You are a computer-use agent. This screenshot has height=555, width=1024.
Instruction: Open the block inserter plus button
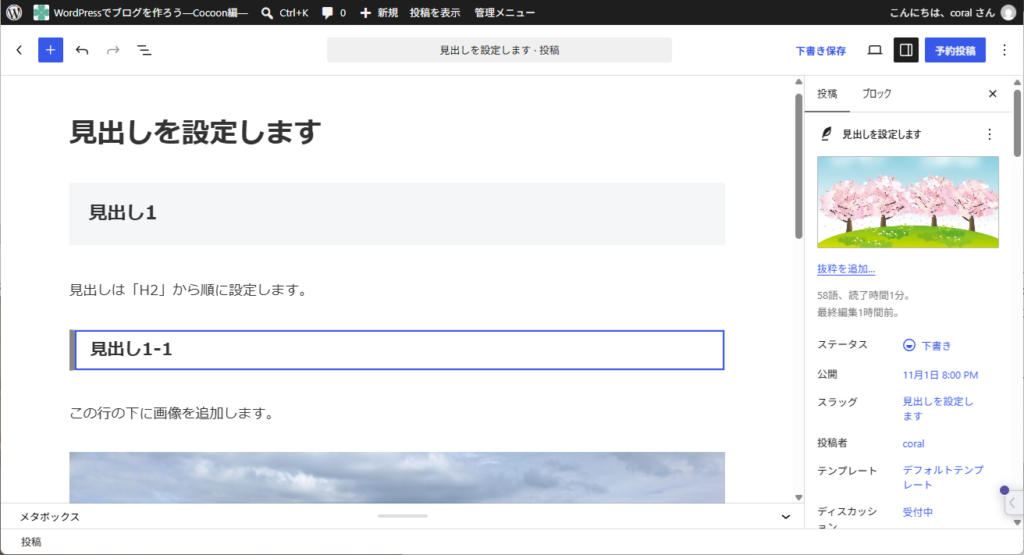coord(50,50)
